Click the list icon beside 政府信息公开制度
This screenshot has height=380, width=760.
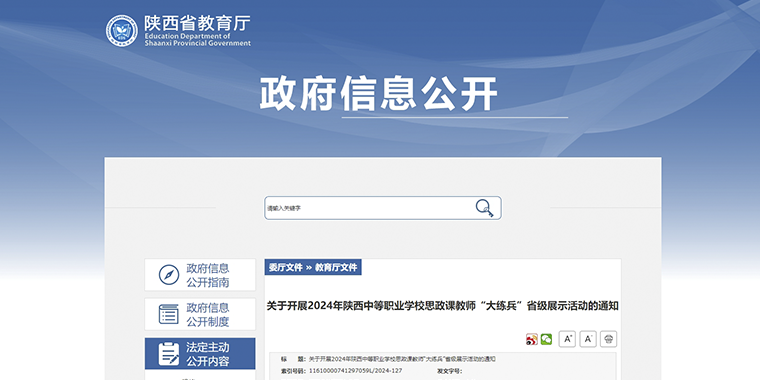[x=169, y=315]
